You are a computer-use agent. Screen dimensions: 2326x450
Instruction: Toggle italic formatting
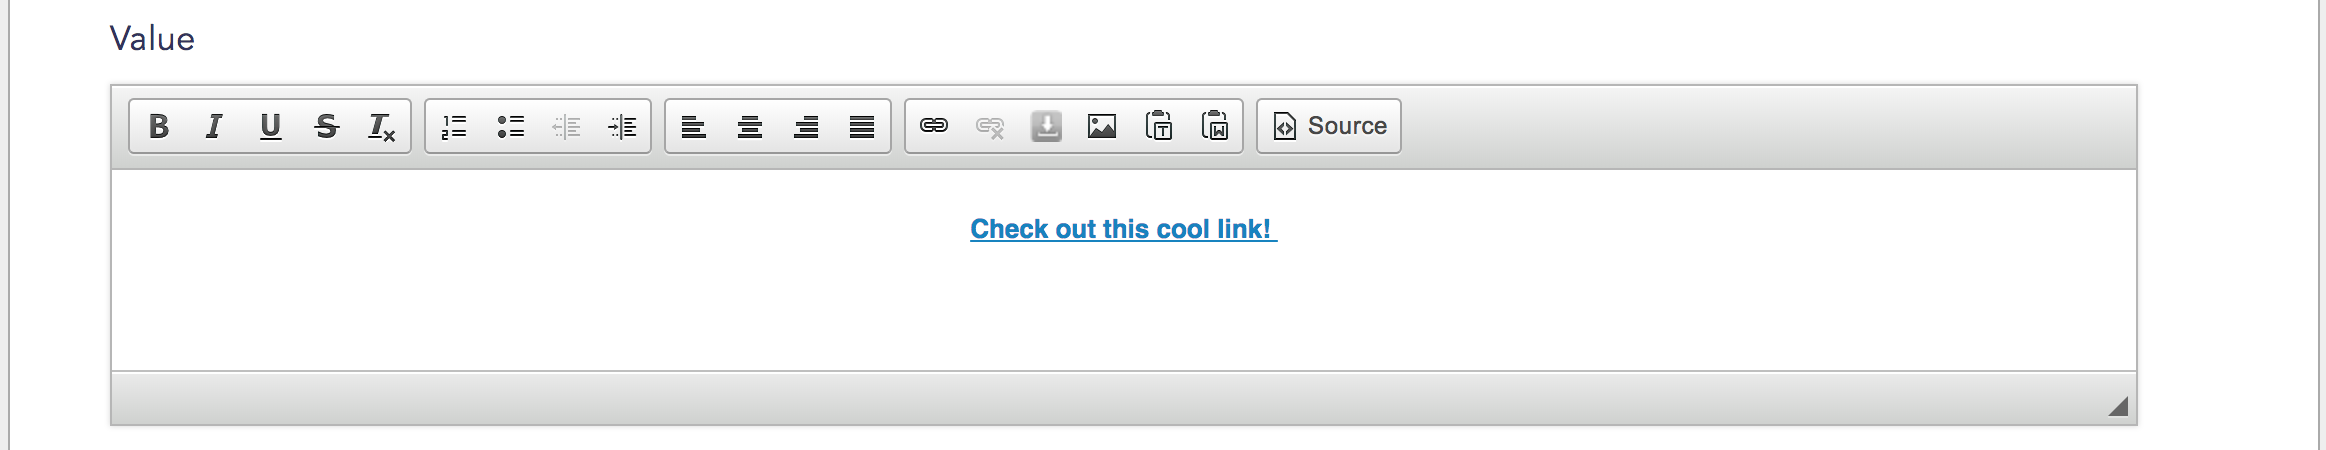point(214,126)
